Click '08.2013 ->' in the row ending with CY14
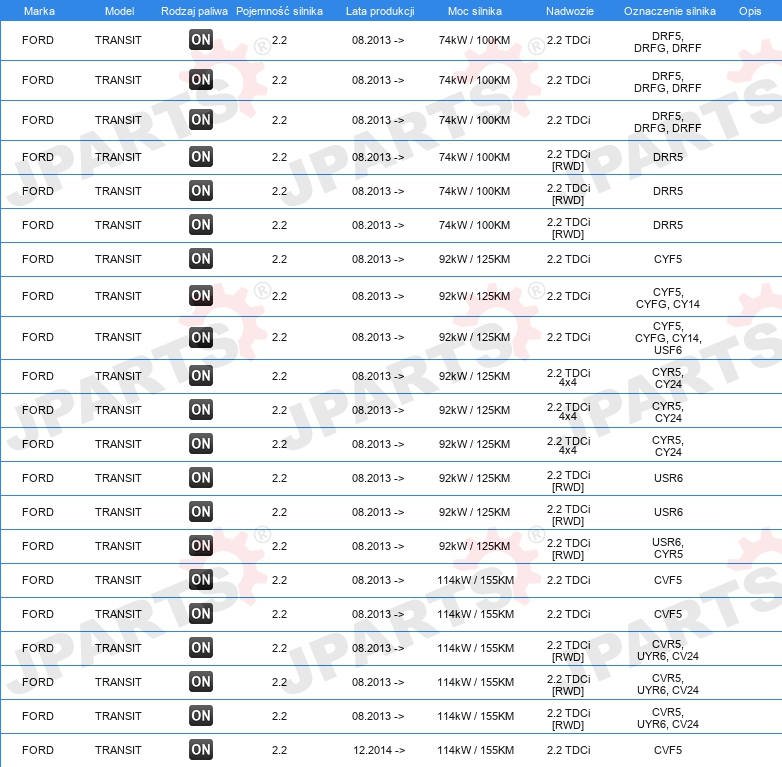This screenshot has height=767, width=782. point(378,296)
